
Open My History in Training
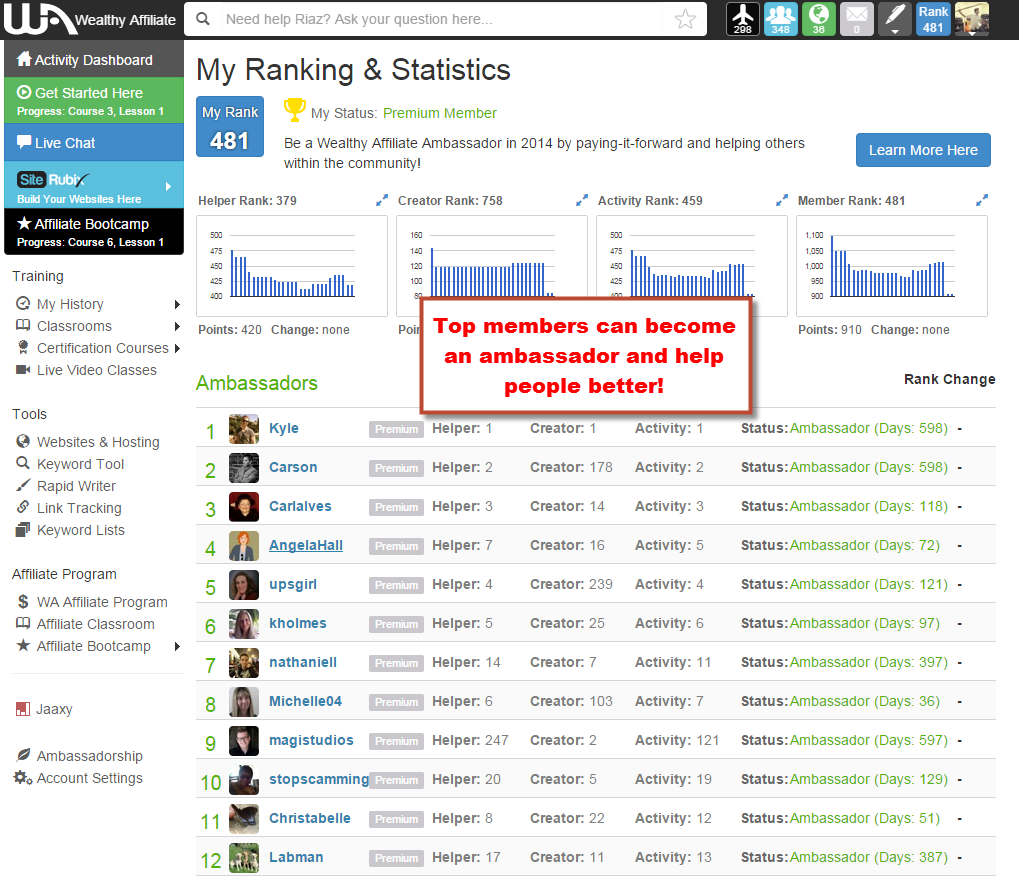coord(70,304)
